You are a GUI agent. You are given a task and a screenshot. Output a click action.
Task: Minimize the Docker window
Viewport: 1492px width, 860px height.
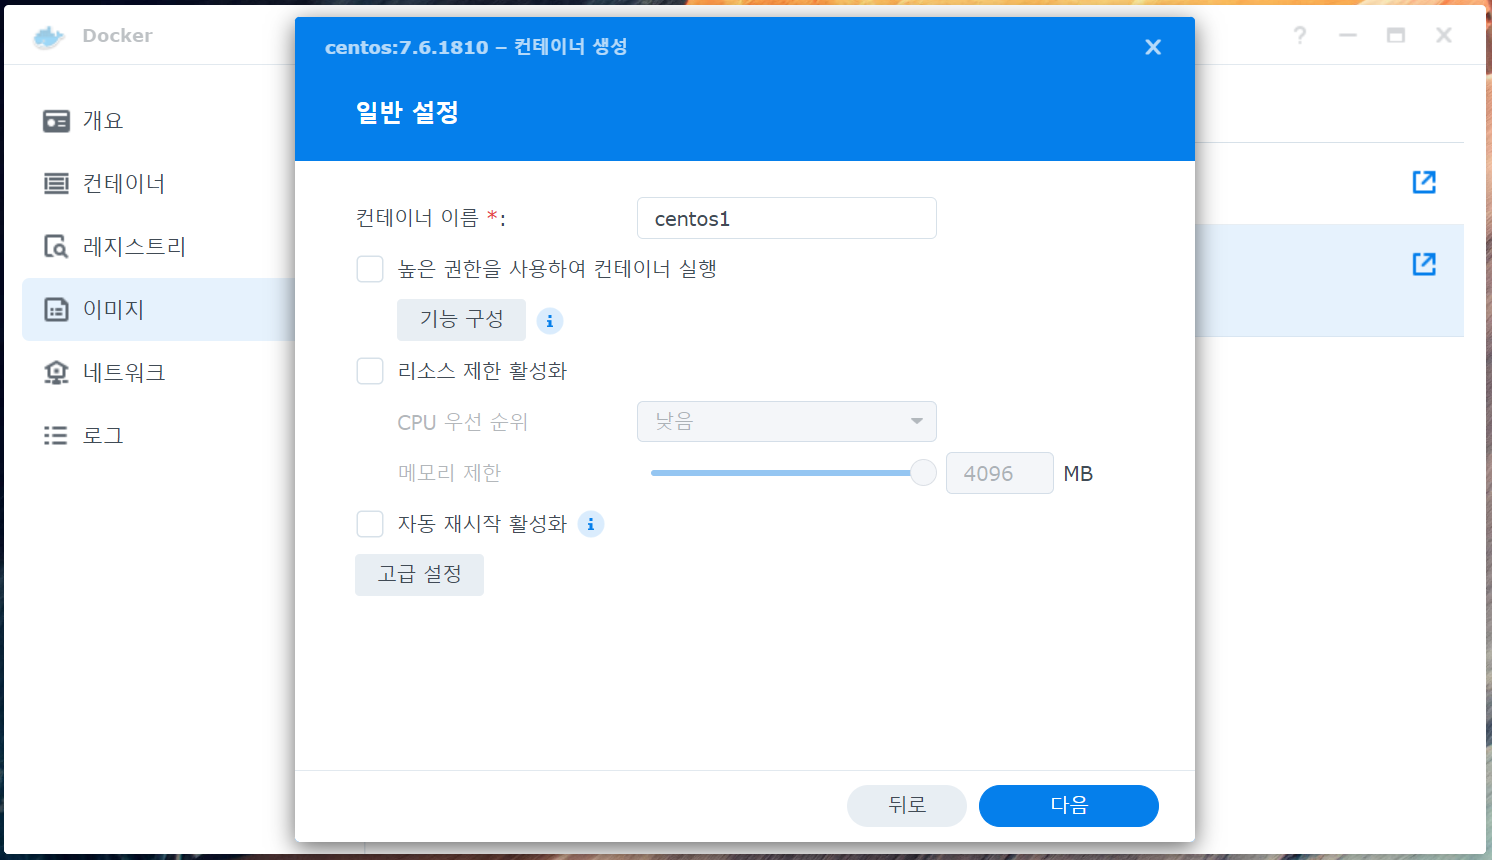[1348, 36]
